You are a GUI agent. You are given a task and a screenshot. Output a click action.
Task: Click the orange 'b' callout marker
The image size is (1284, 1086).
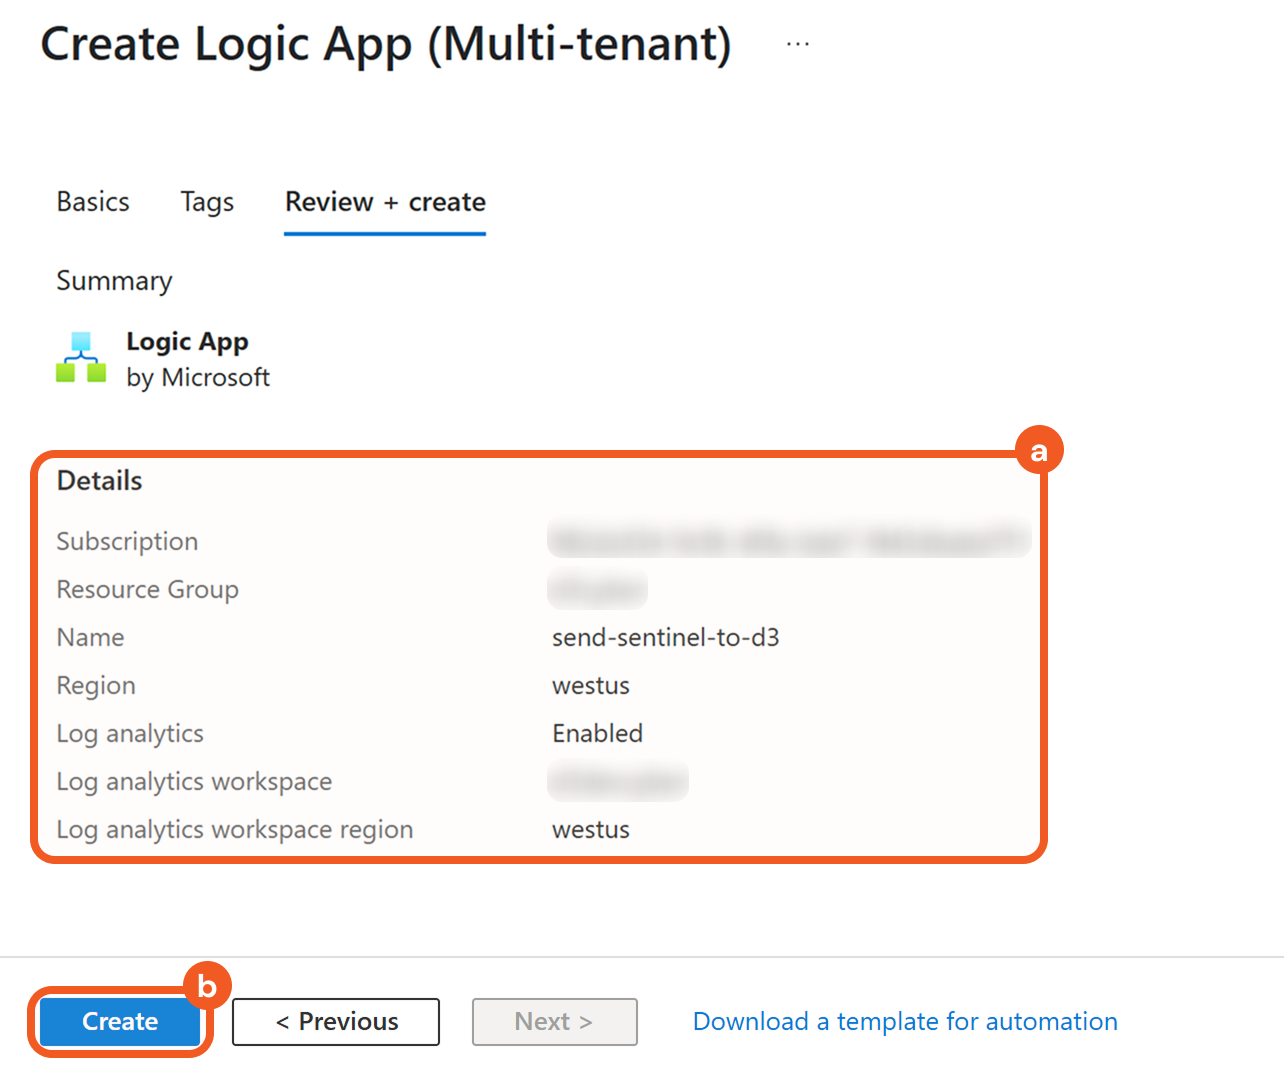click(x=207, y=986)
